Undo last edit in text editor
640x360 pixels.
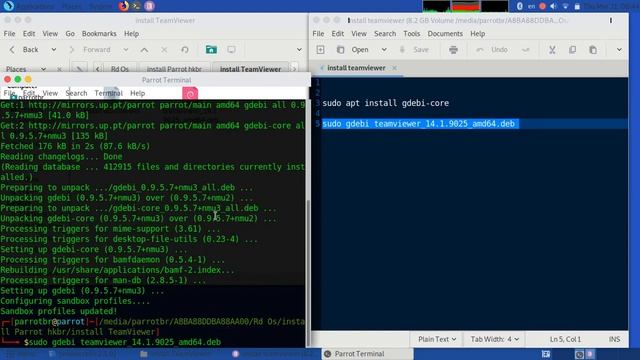coord(492,49)
